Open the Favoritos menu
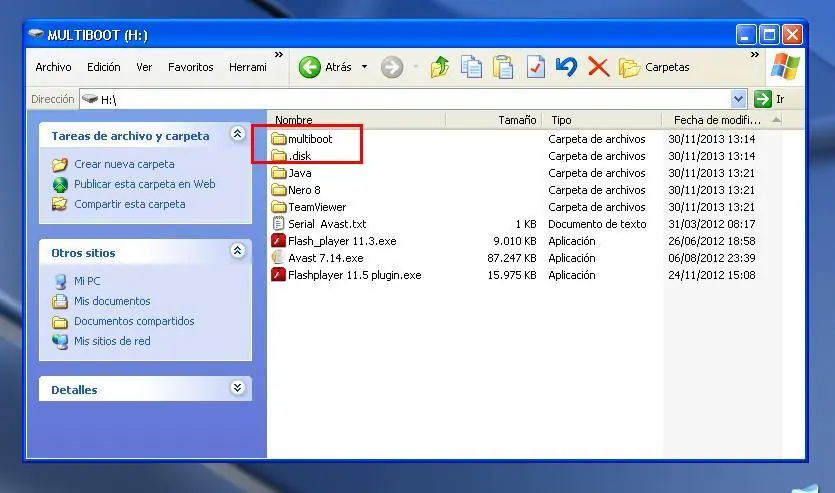Viewport: 835px width, 493px height. pyautogui.click(x=190, y=67)
